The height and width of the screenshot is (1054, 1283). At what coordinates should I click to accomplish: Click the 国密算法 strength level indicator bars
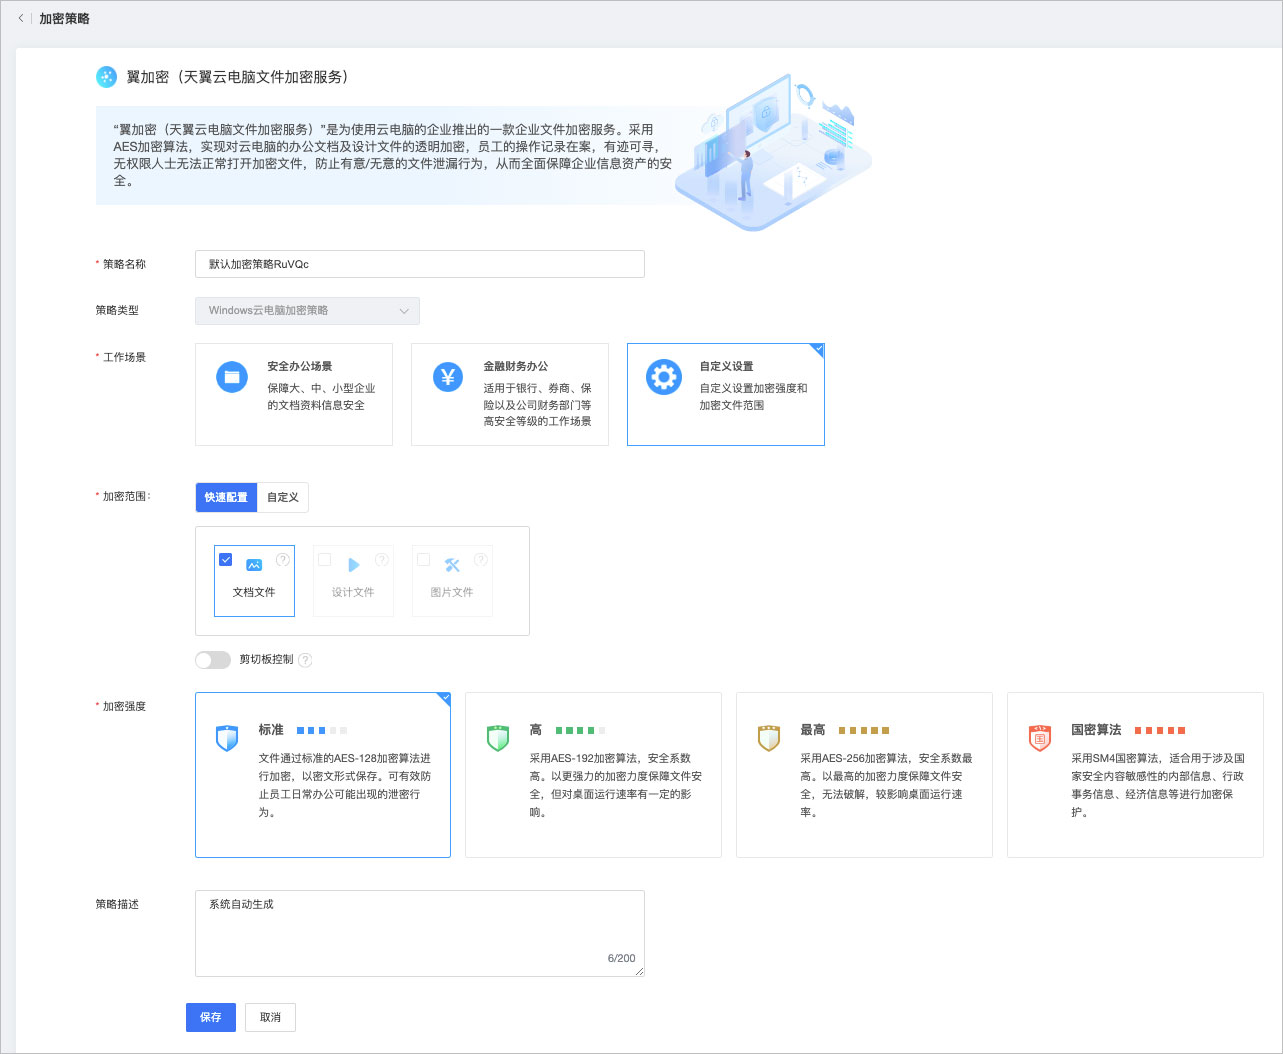tap(1160, 731)
